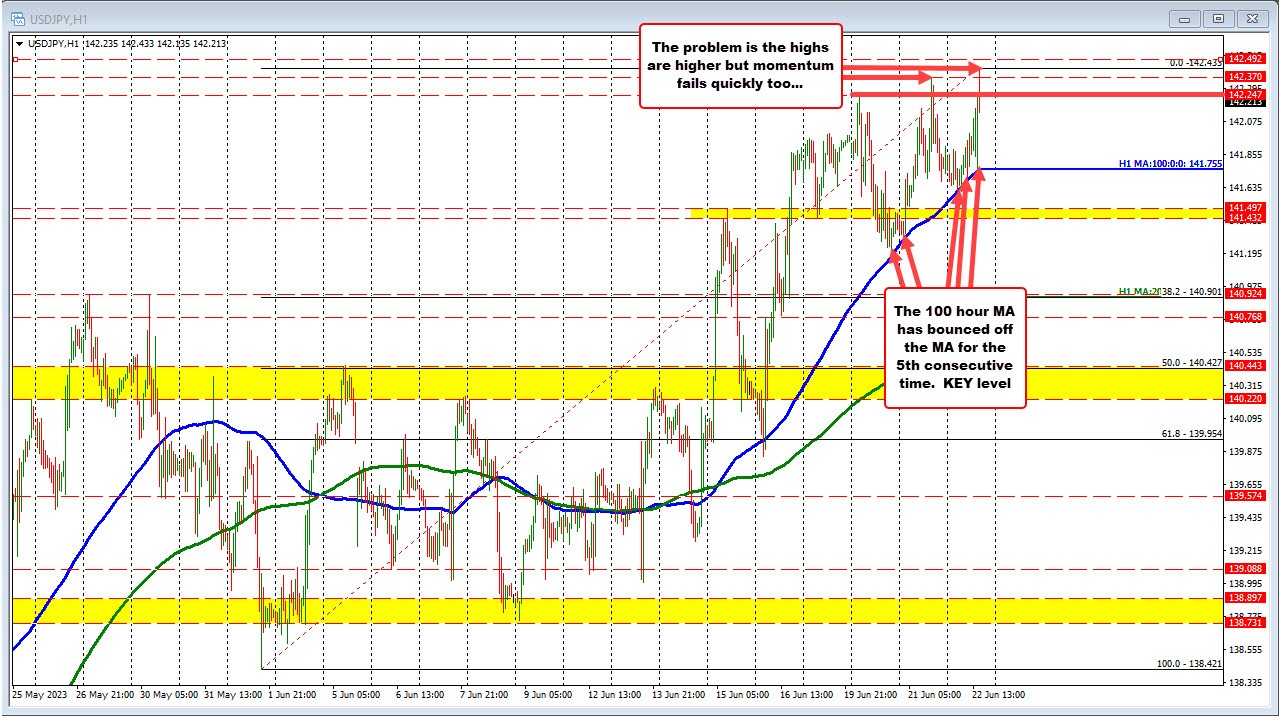This screenshot has height=716, width=1279.
Task: Expand the triangle beside USDJPY,H1 label
Action: (19, 43)
